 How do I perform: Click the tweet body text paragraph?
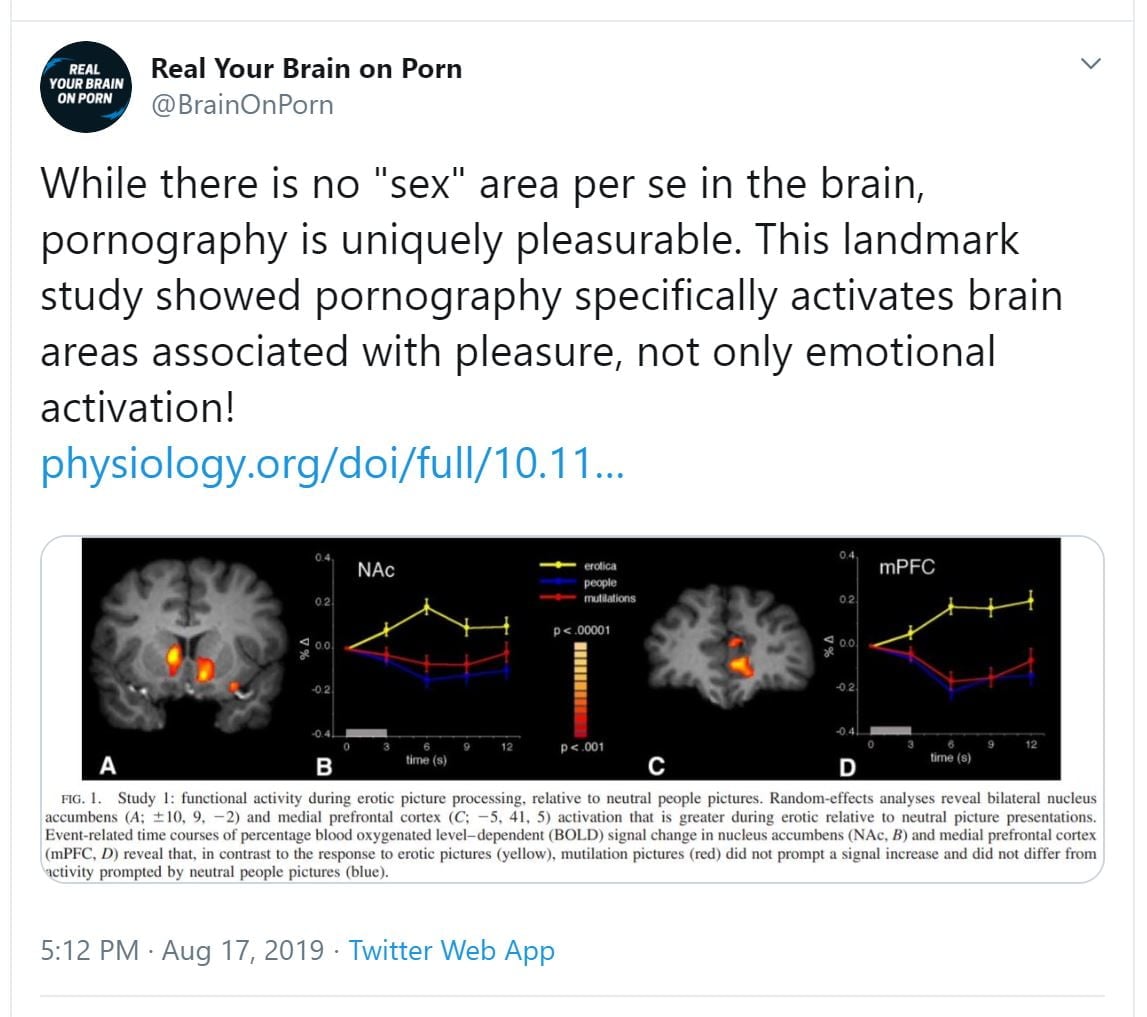pyautogui.click(x=550, y=295)
